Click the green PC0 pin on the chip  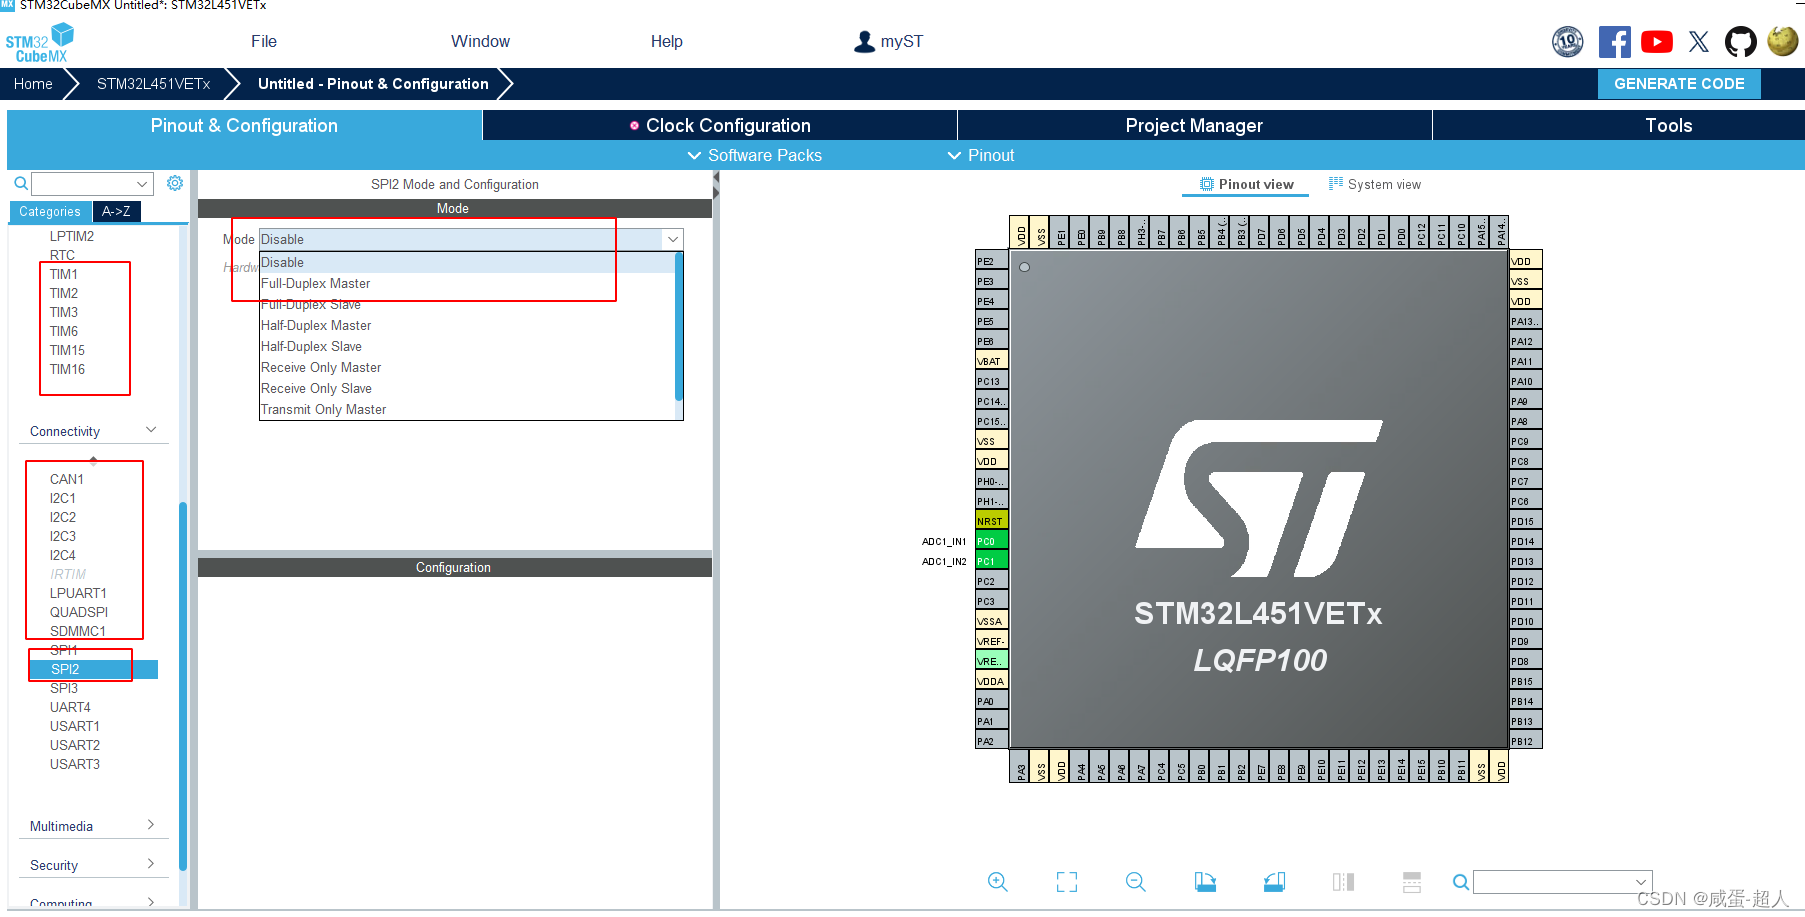click(991, 541)
